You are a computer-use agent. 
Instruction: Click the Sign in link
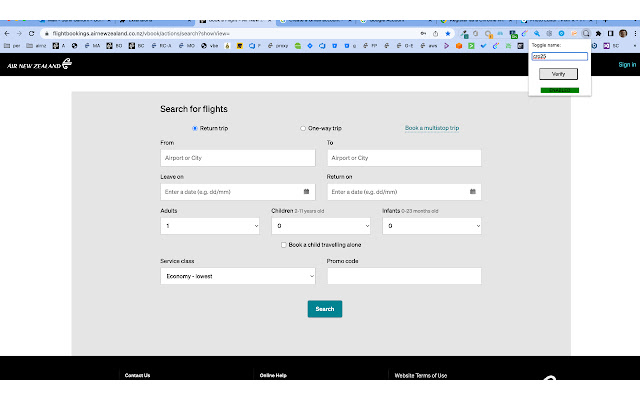click(627, 64)
